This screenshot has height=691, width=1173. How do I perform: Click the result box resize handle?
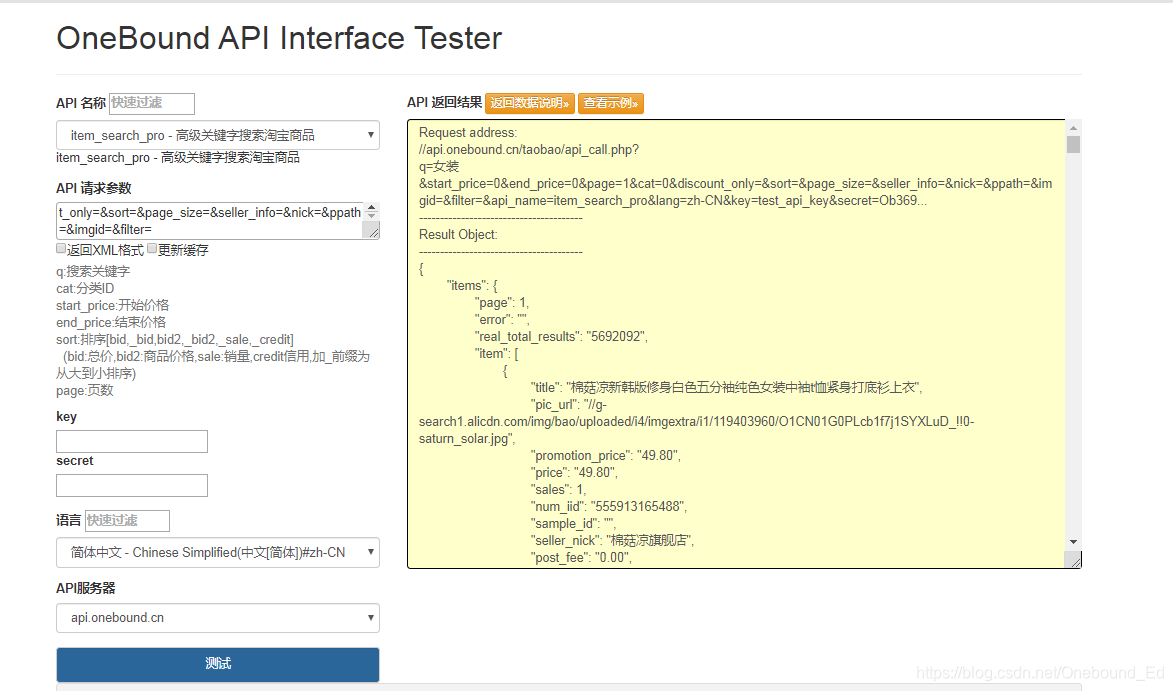click(x=1074, y=560)
